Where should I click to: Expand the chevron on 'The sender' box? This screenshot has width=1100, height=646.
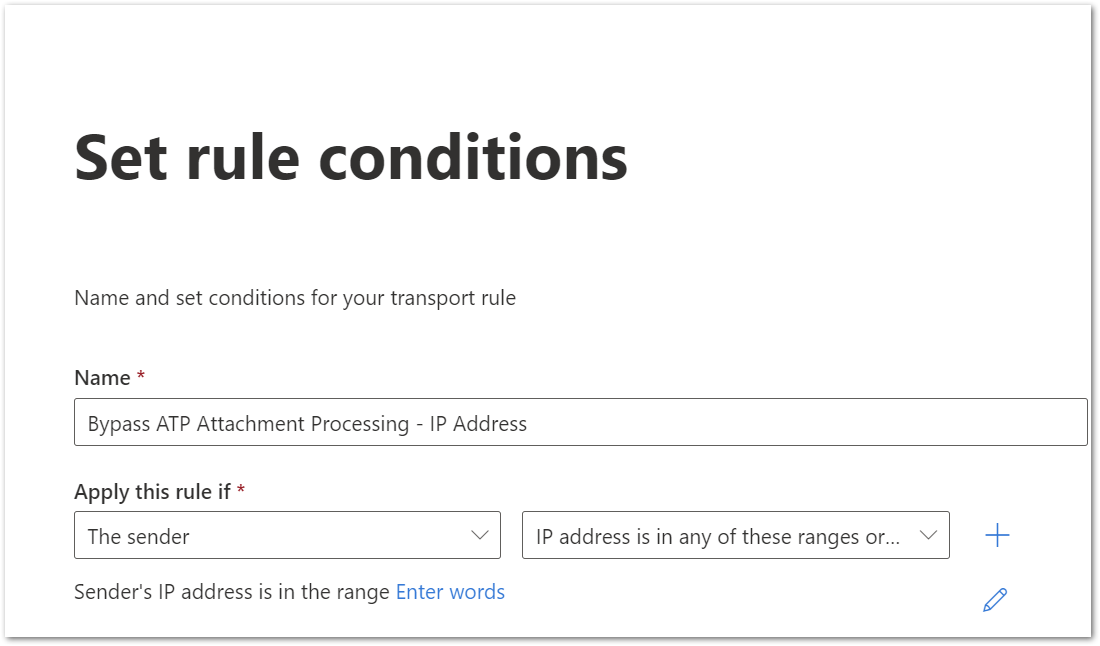click(x=480, y=535)
